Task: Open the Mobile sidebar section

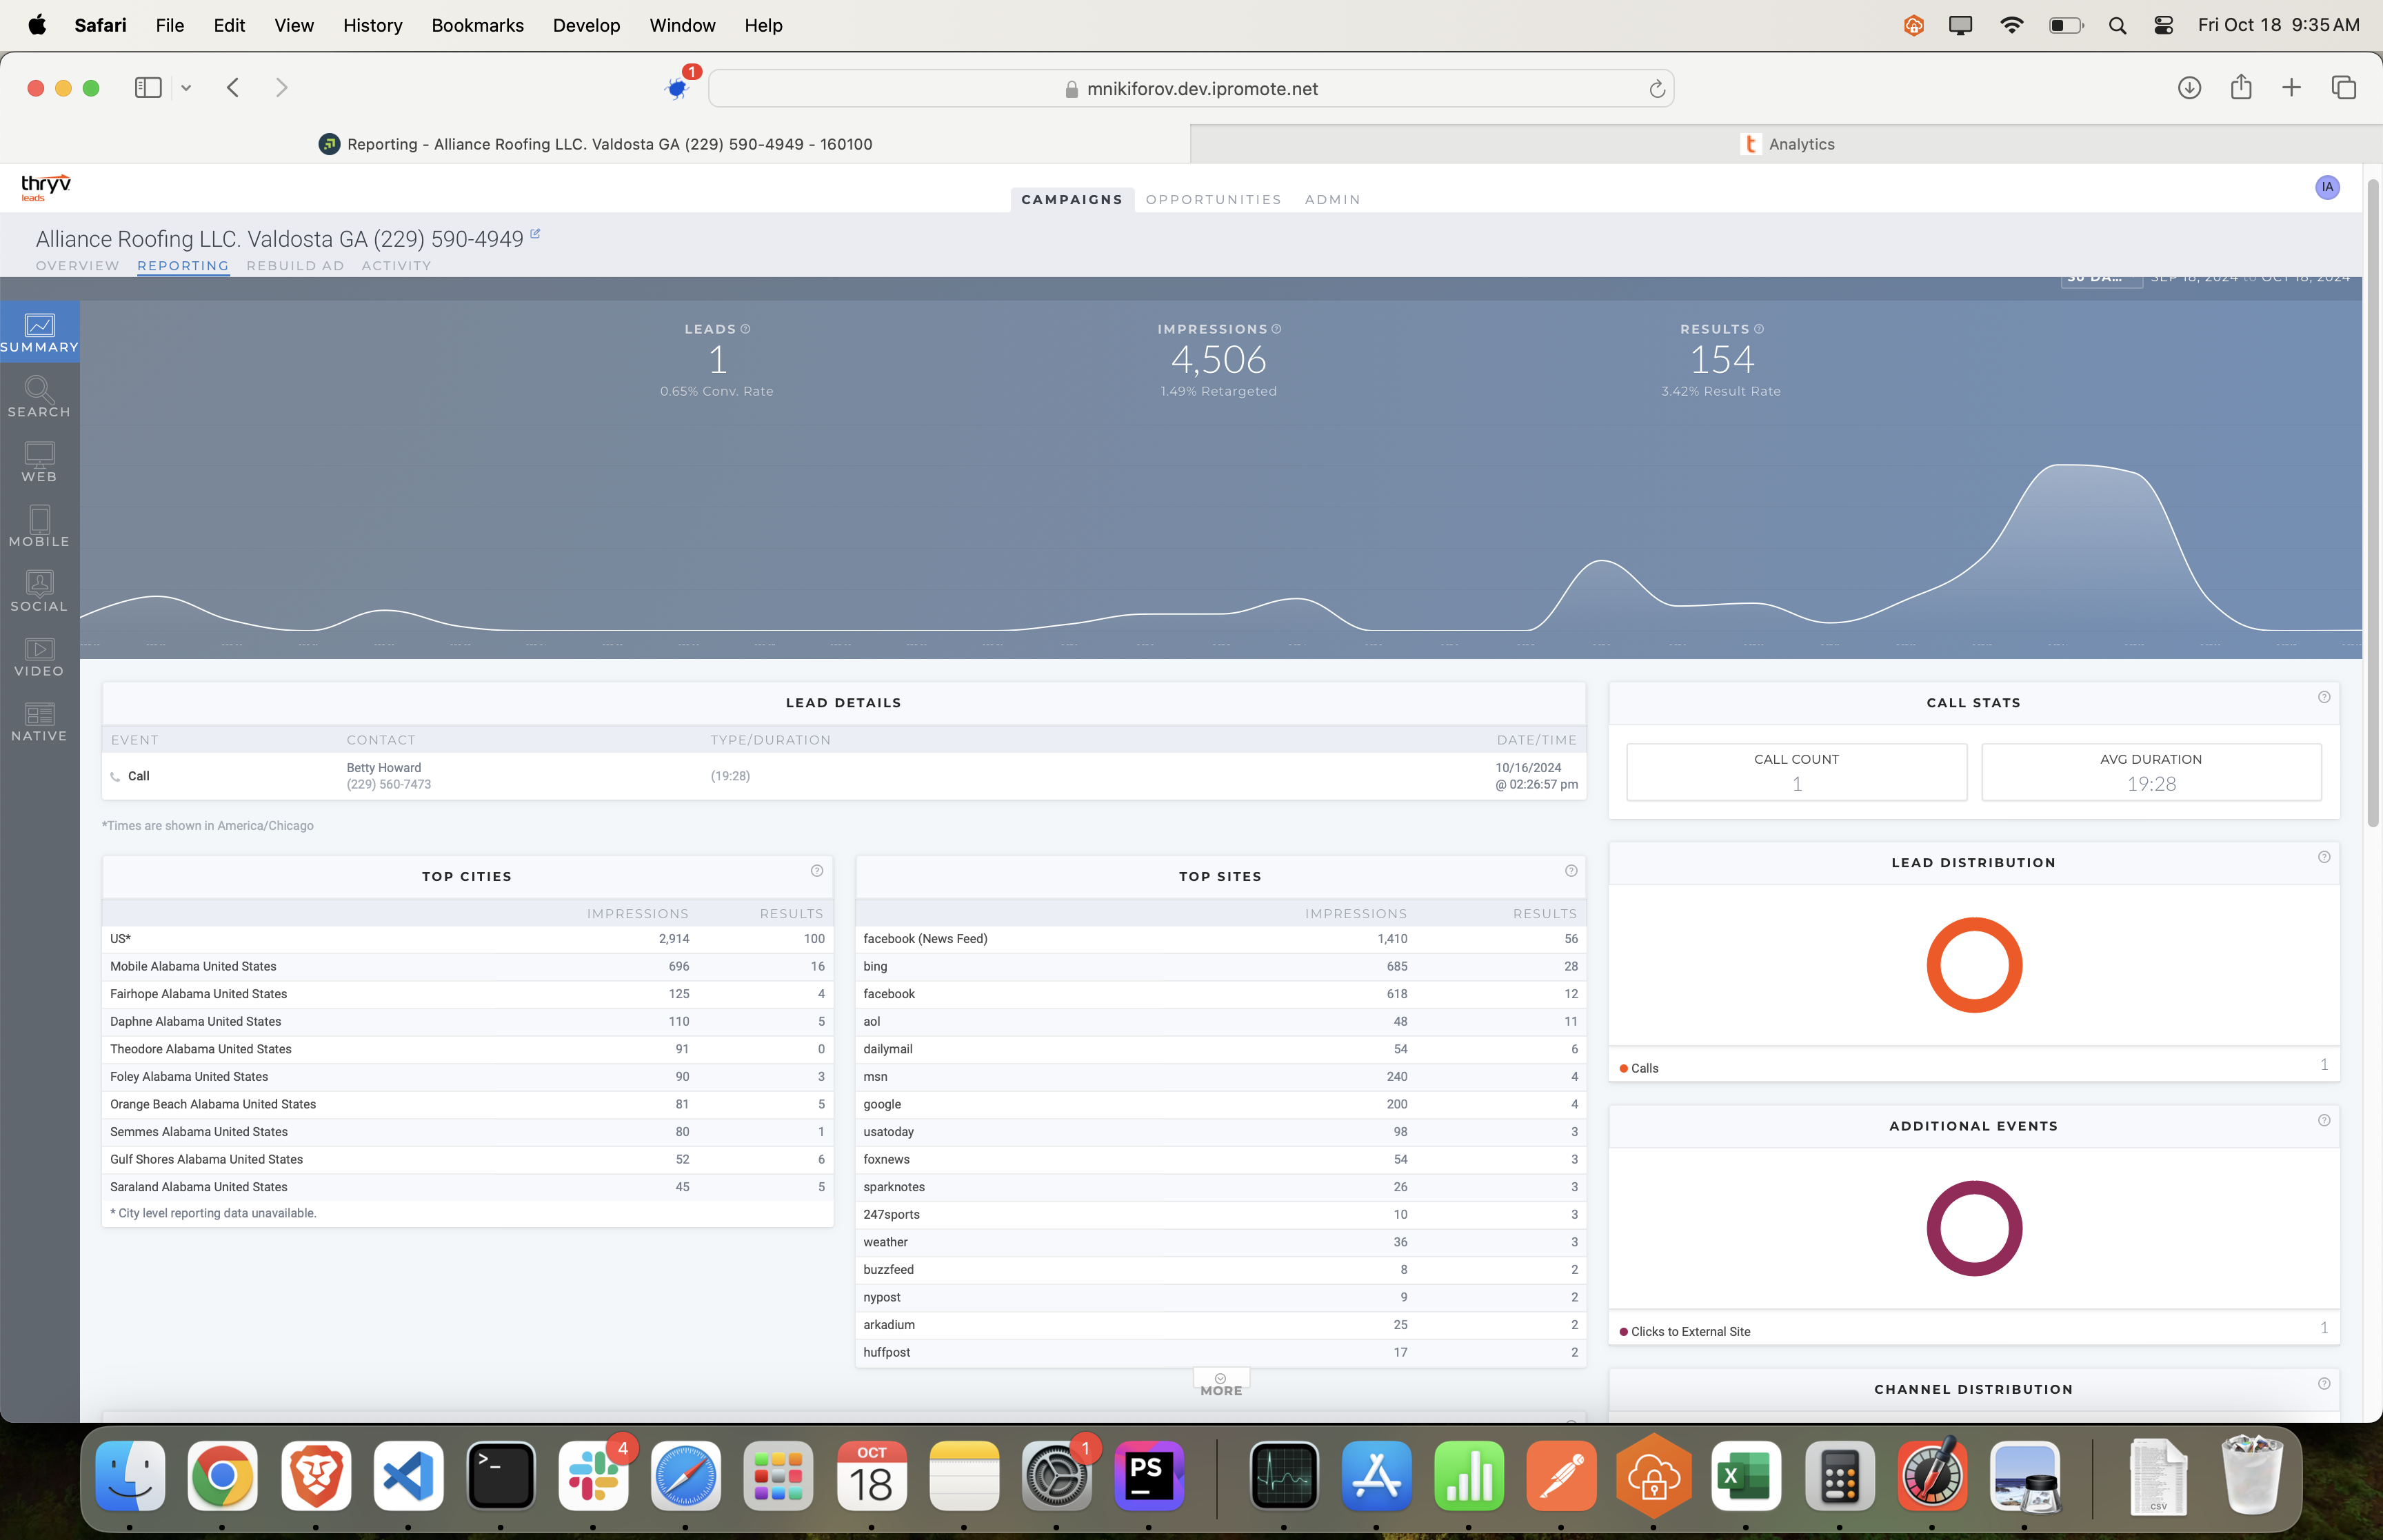Action: click(x=40, y=527)
